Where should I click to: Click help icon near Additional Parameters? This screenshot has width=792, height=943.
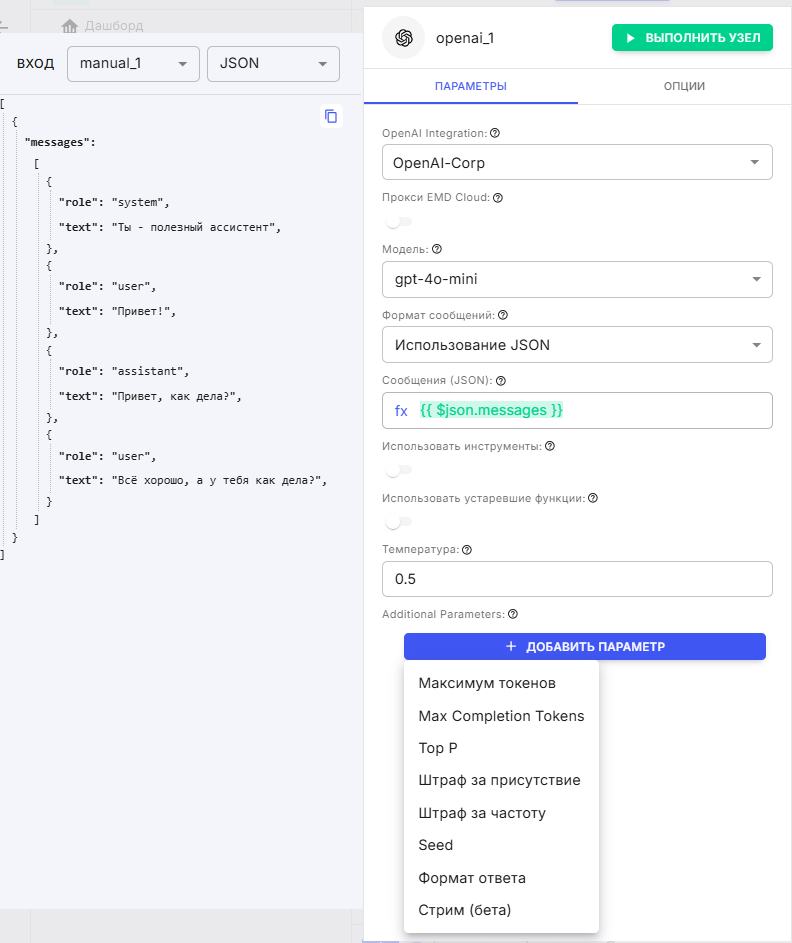[513, 614]
